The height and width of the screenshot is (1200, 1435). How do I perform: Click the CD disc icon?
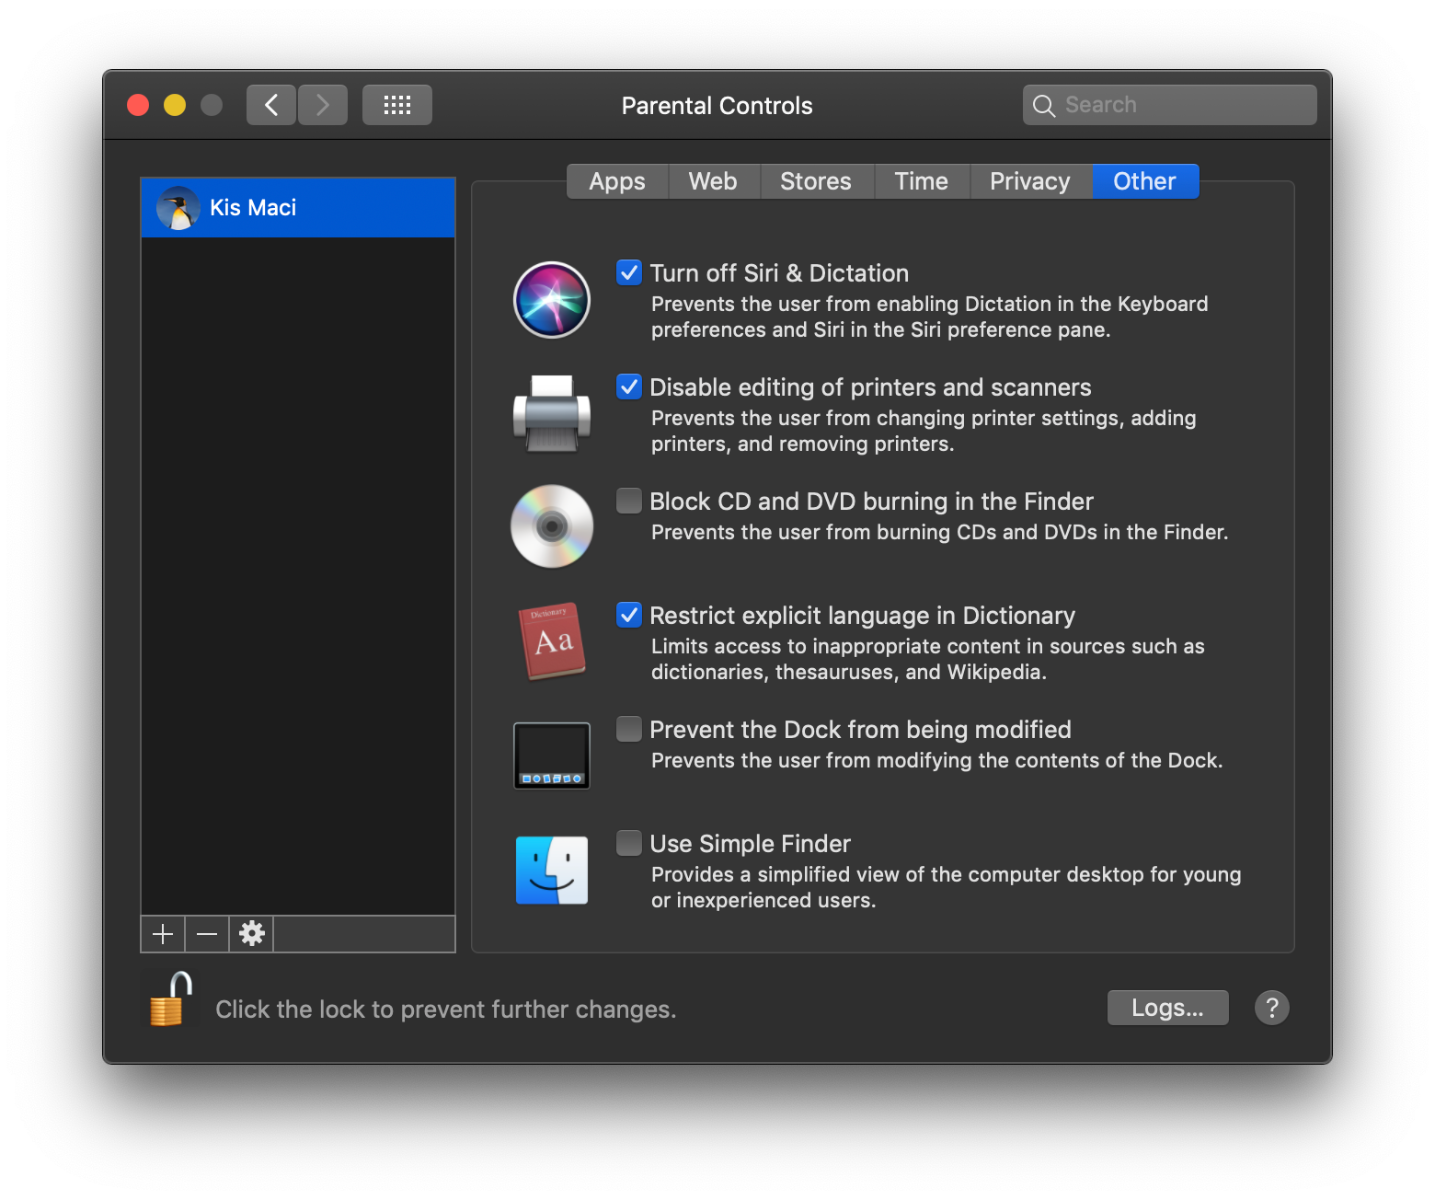(x=551, y=526)
